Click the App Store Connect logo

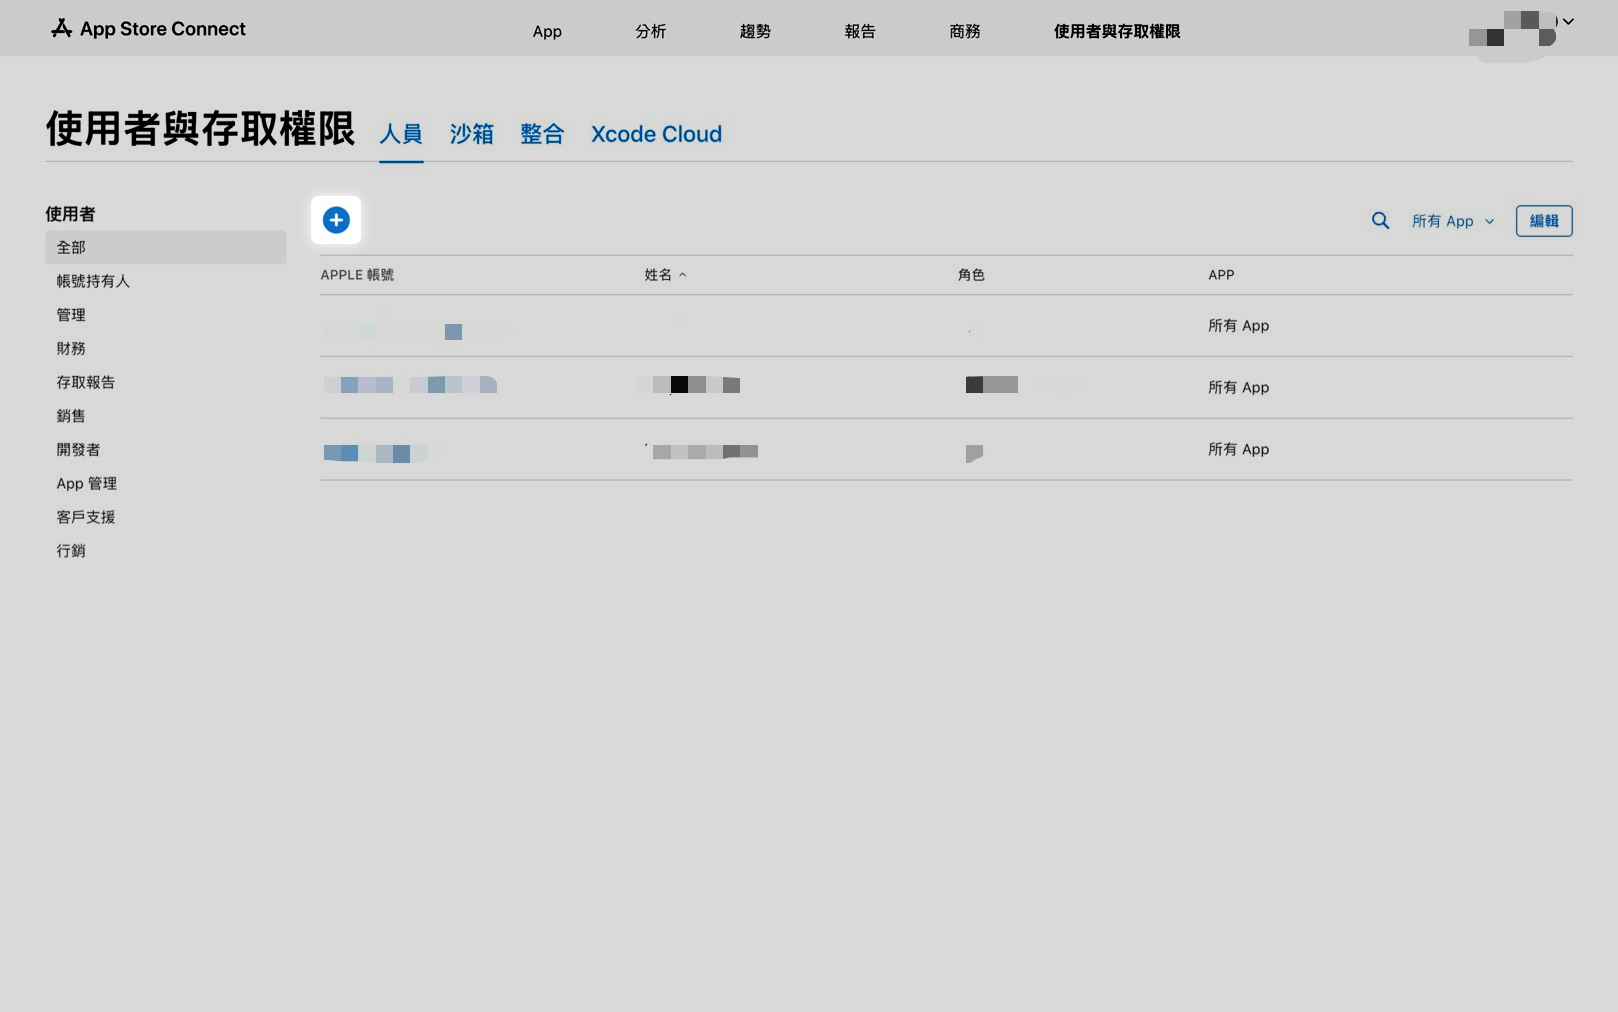tap(148, 29)
